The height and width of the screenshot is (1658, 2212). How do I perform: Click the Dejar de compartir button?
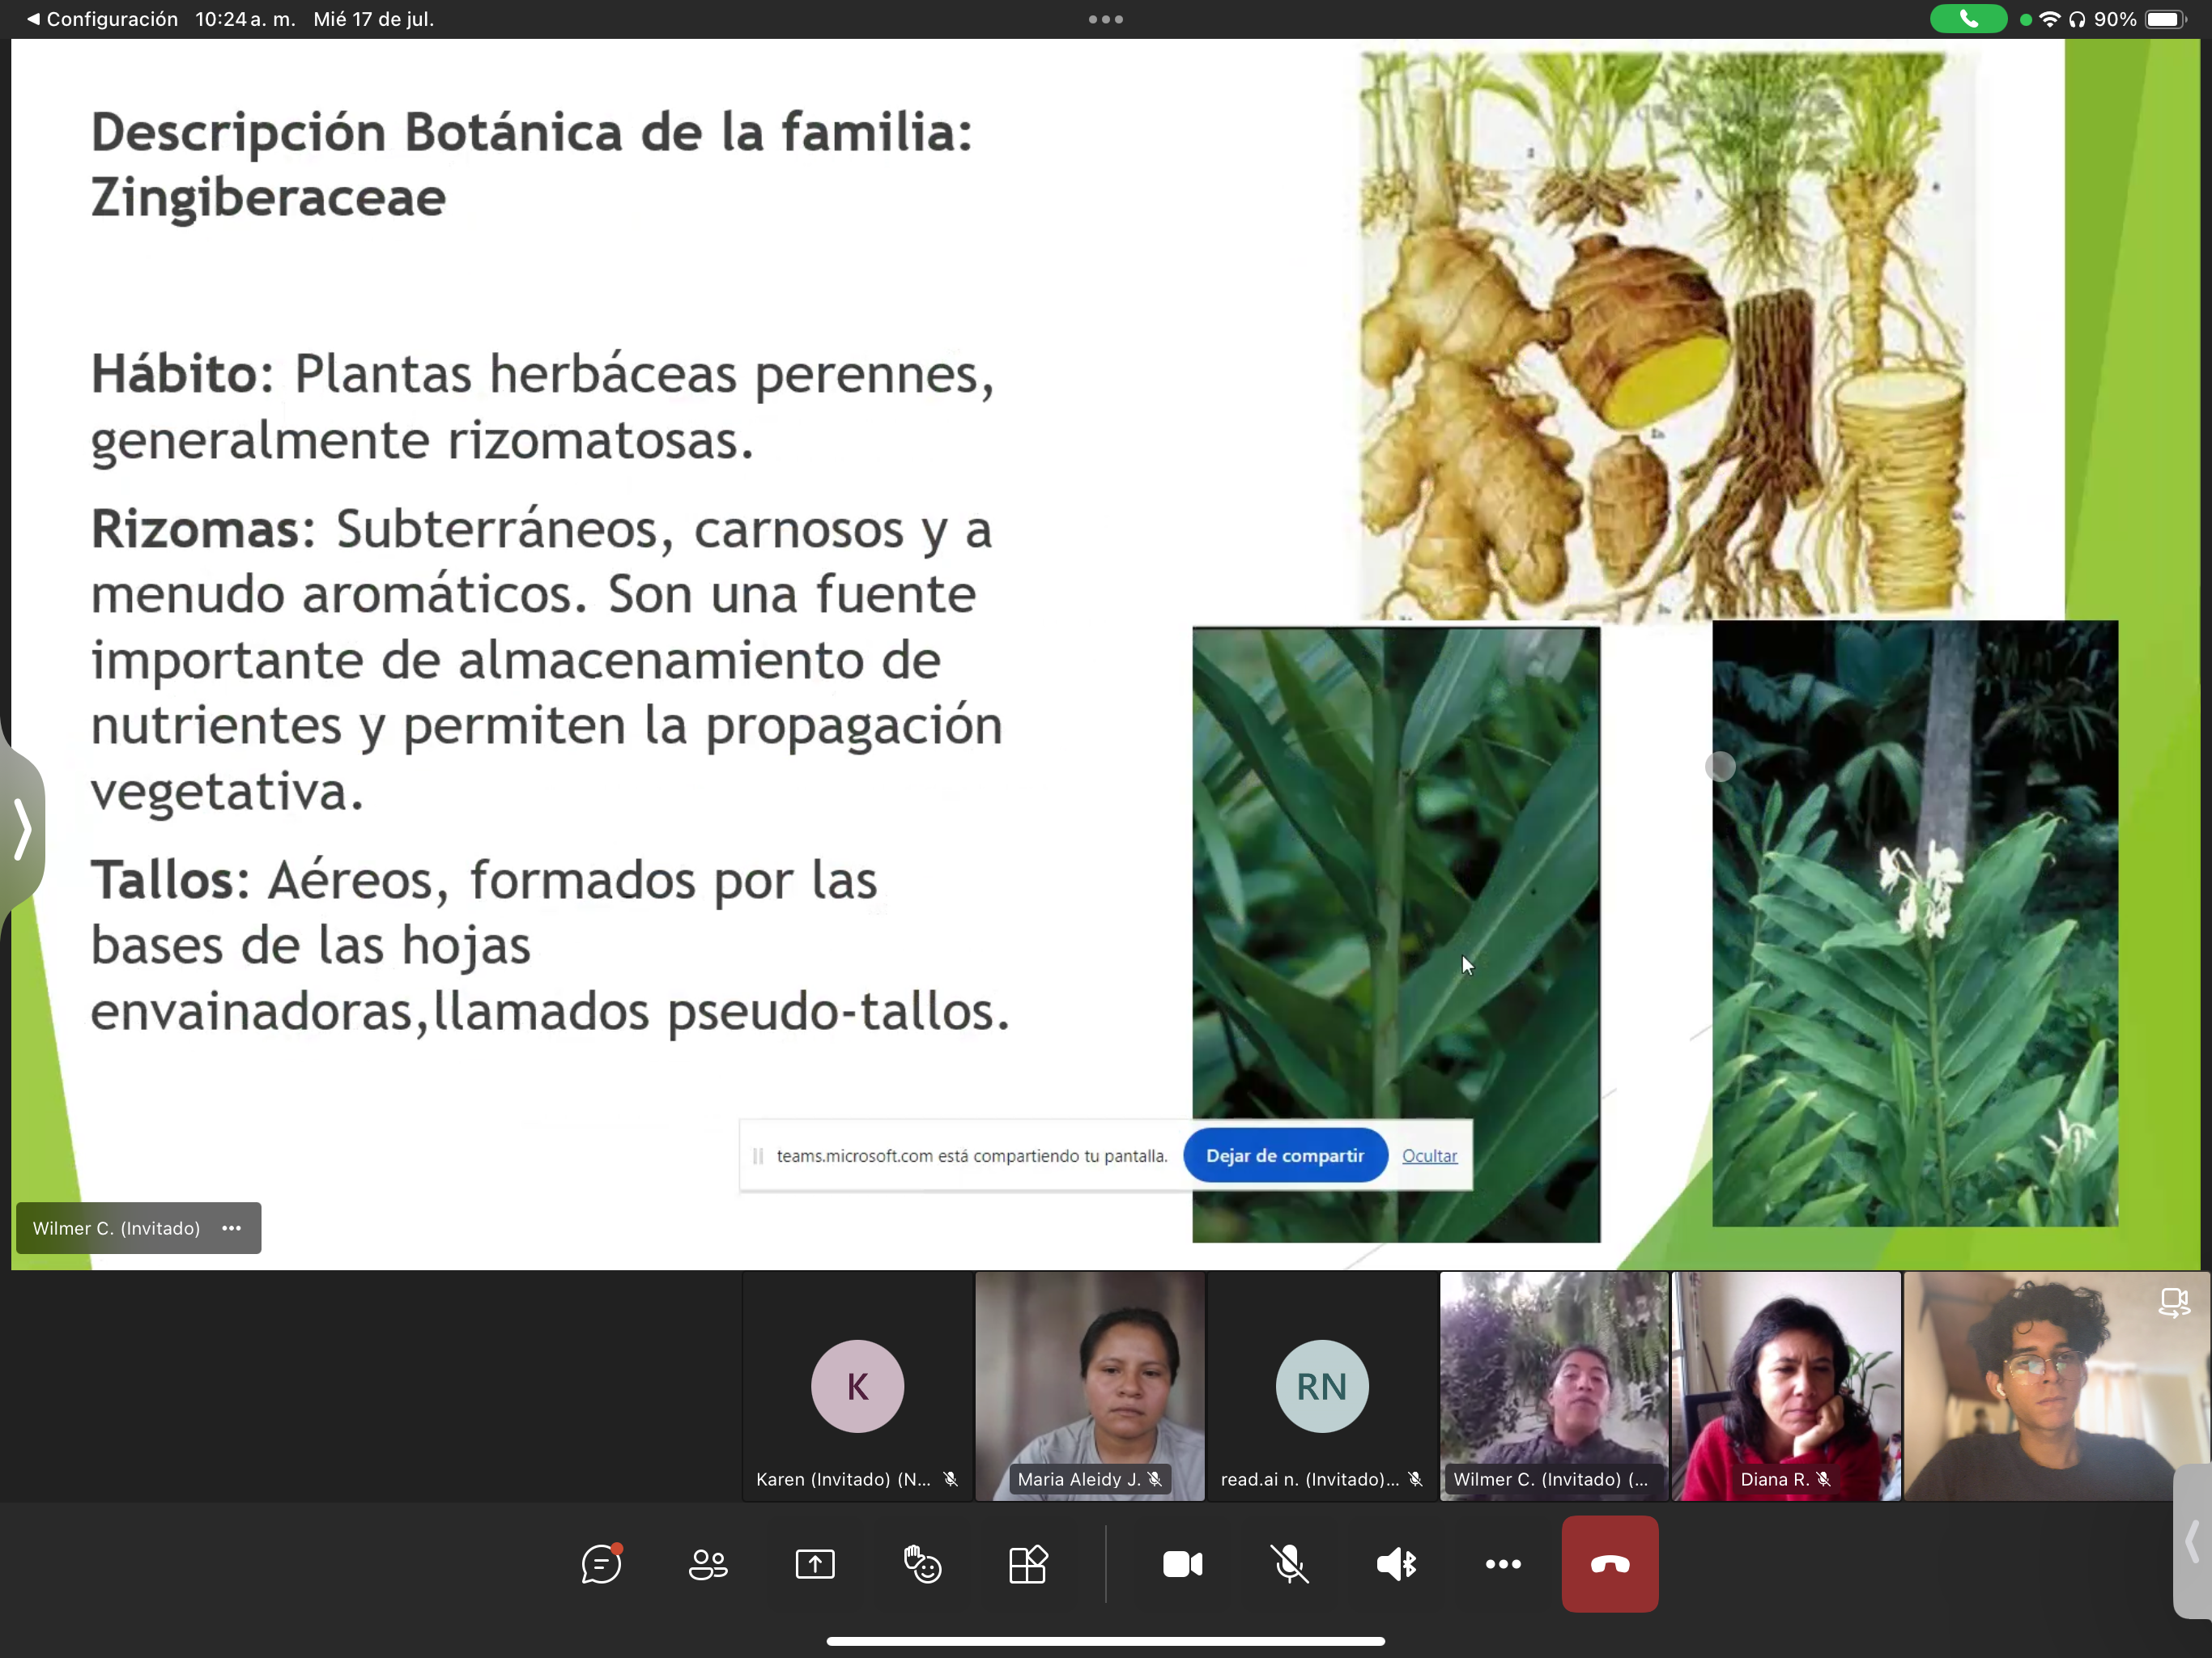[1284, 1156]
